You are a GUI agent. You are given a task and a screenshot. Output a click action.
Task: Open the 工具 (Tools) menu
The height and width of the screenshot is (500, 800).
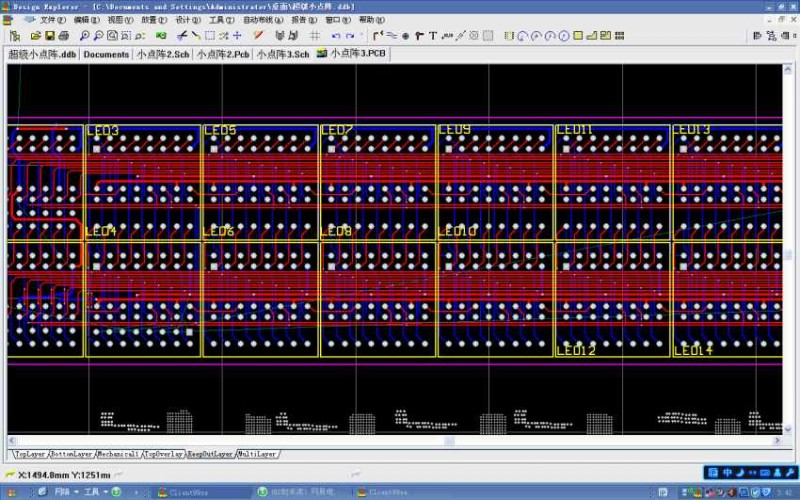pyautogui.click(x=220, y=20)
